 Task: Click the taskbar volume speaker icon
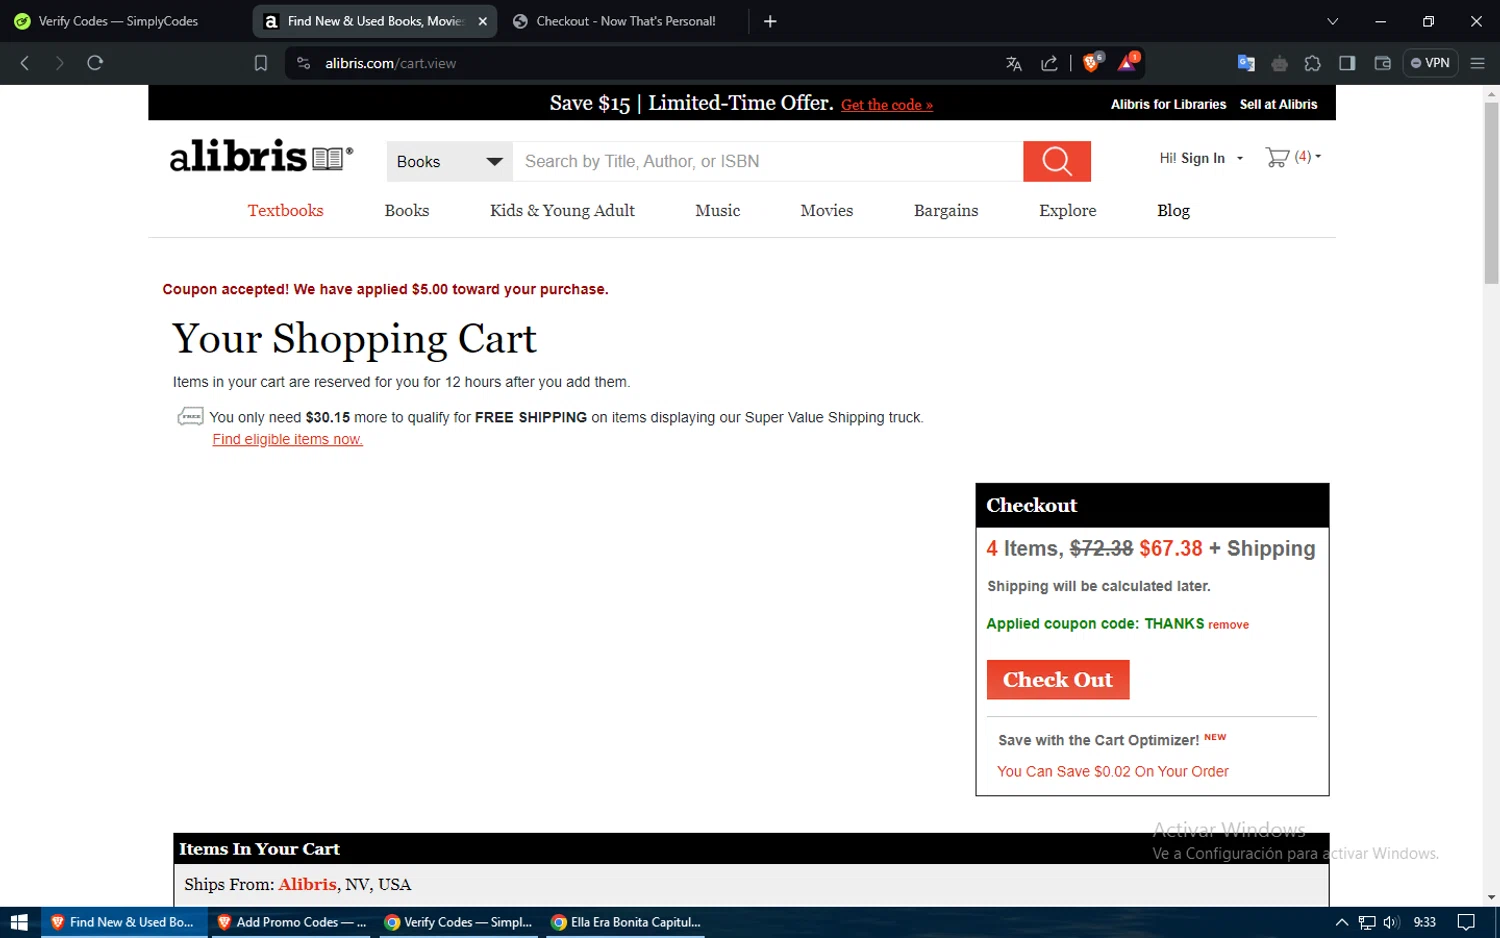point(1391,922)
